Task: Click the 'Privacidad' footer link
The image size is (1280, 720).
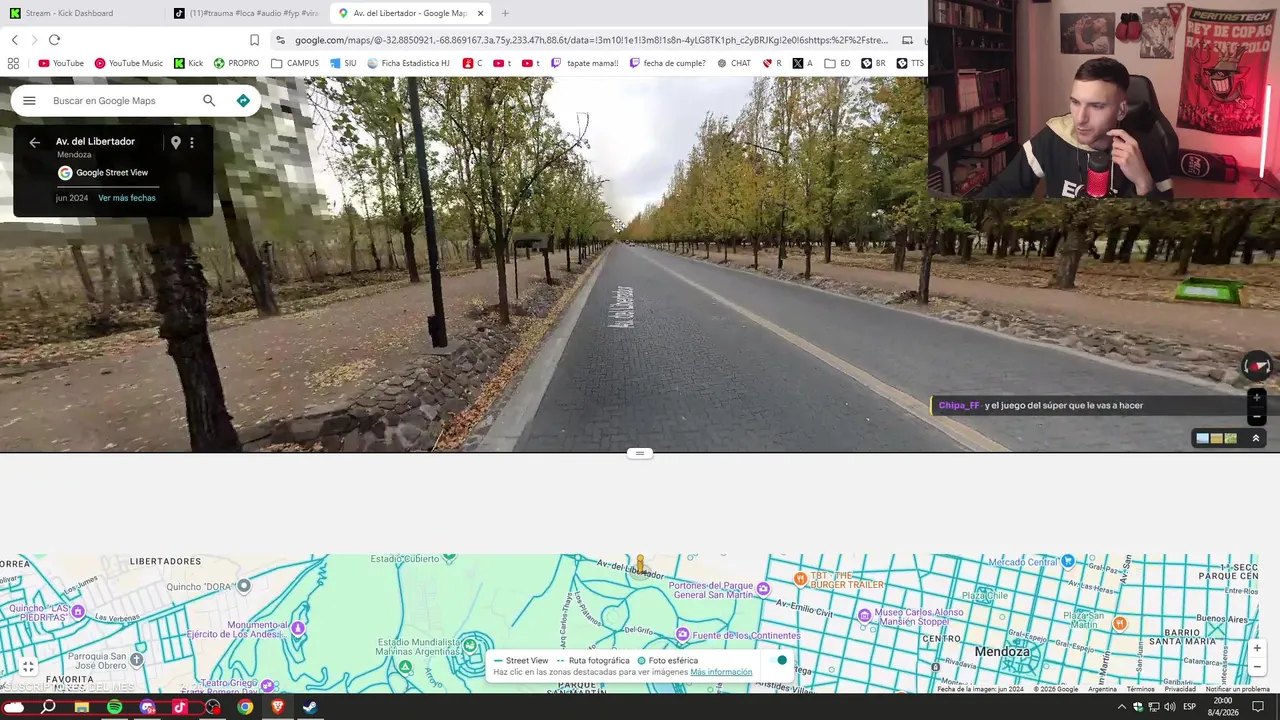Action: (x=1180, y=689)
